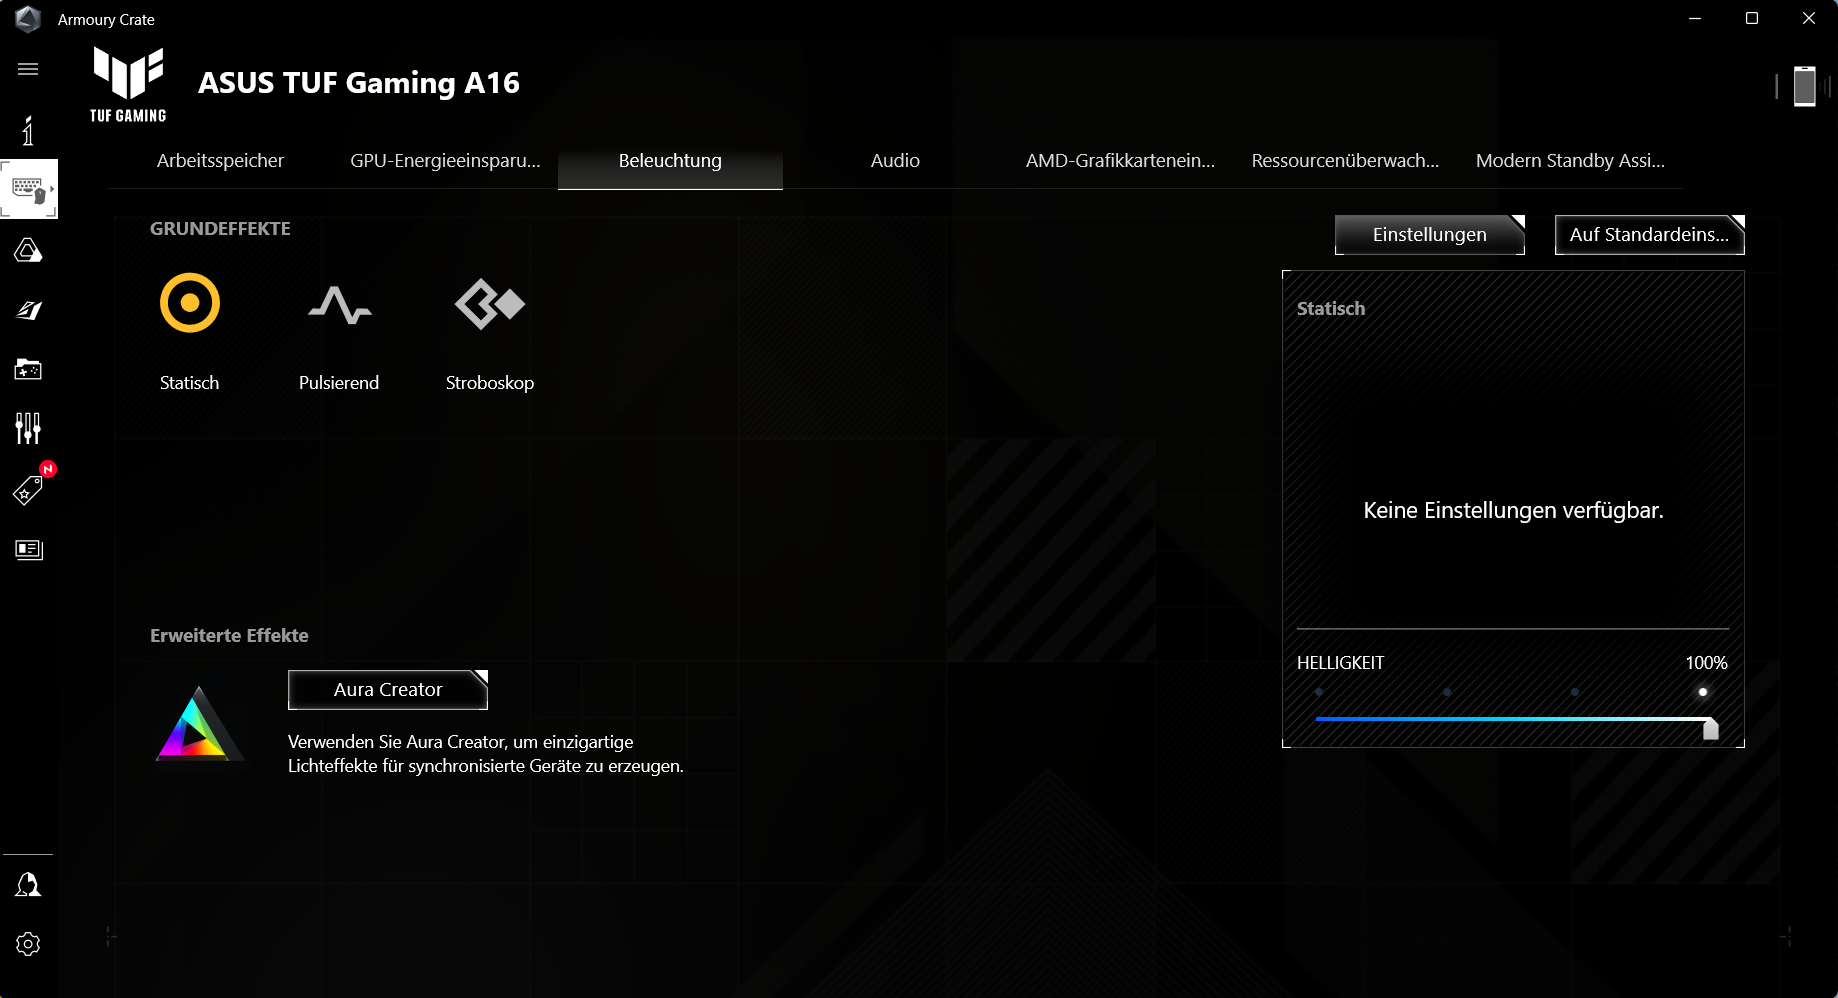Click the Einstellungen button
This screenshot has width=1838, height=998.
point(1430,235)
